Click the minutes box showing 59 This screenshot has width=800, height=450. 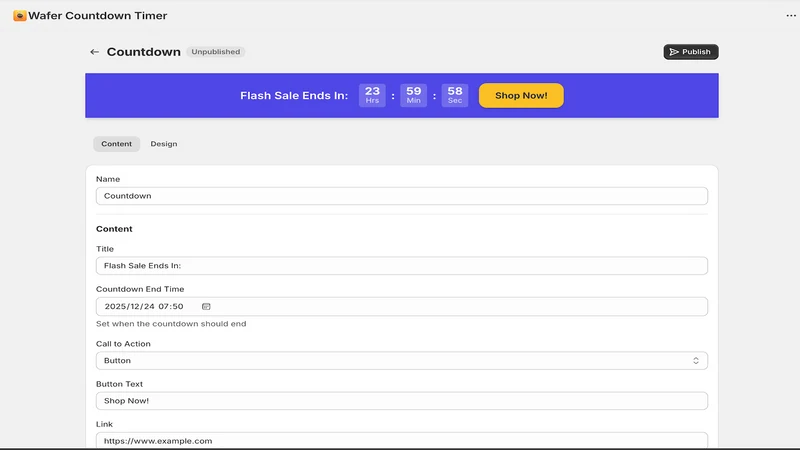click(x=413, y=95)
